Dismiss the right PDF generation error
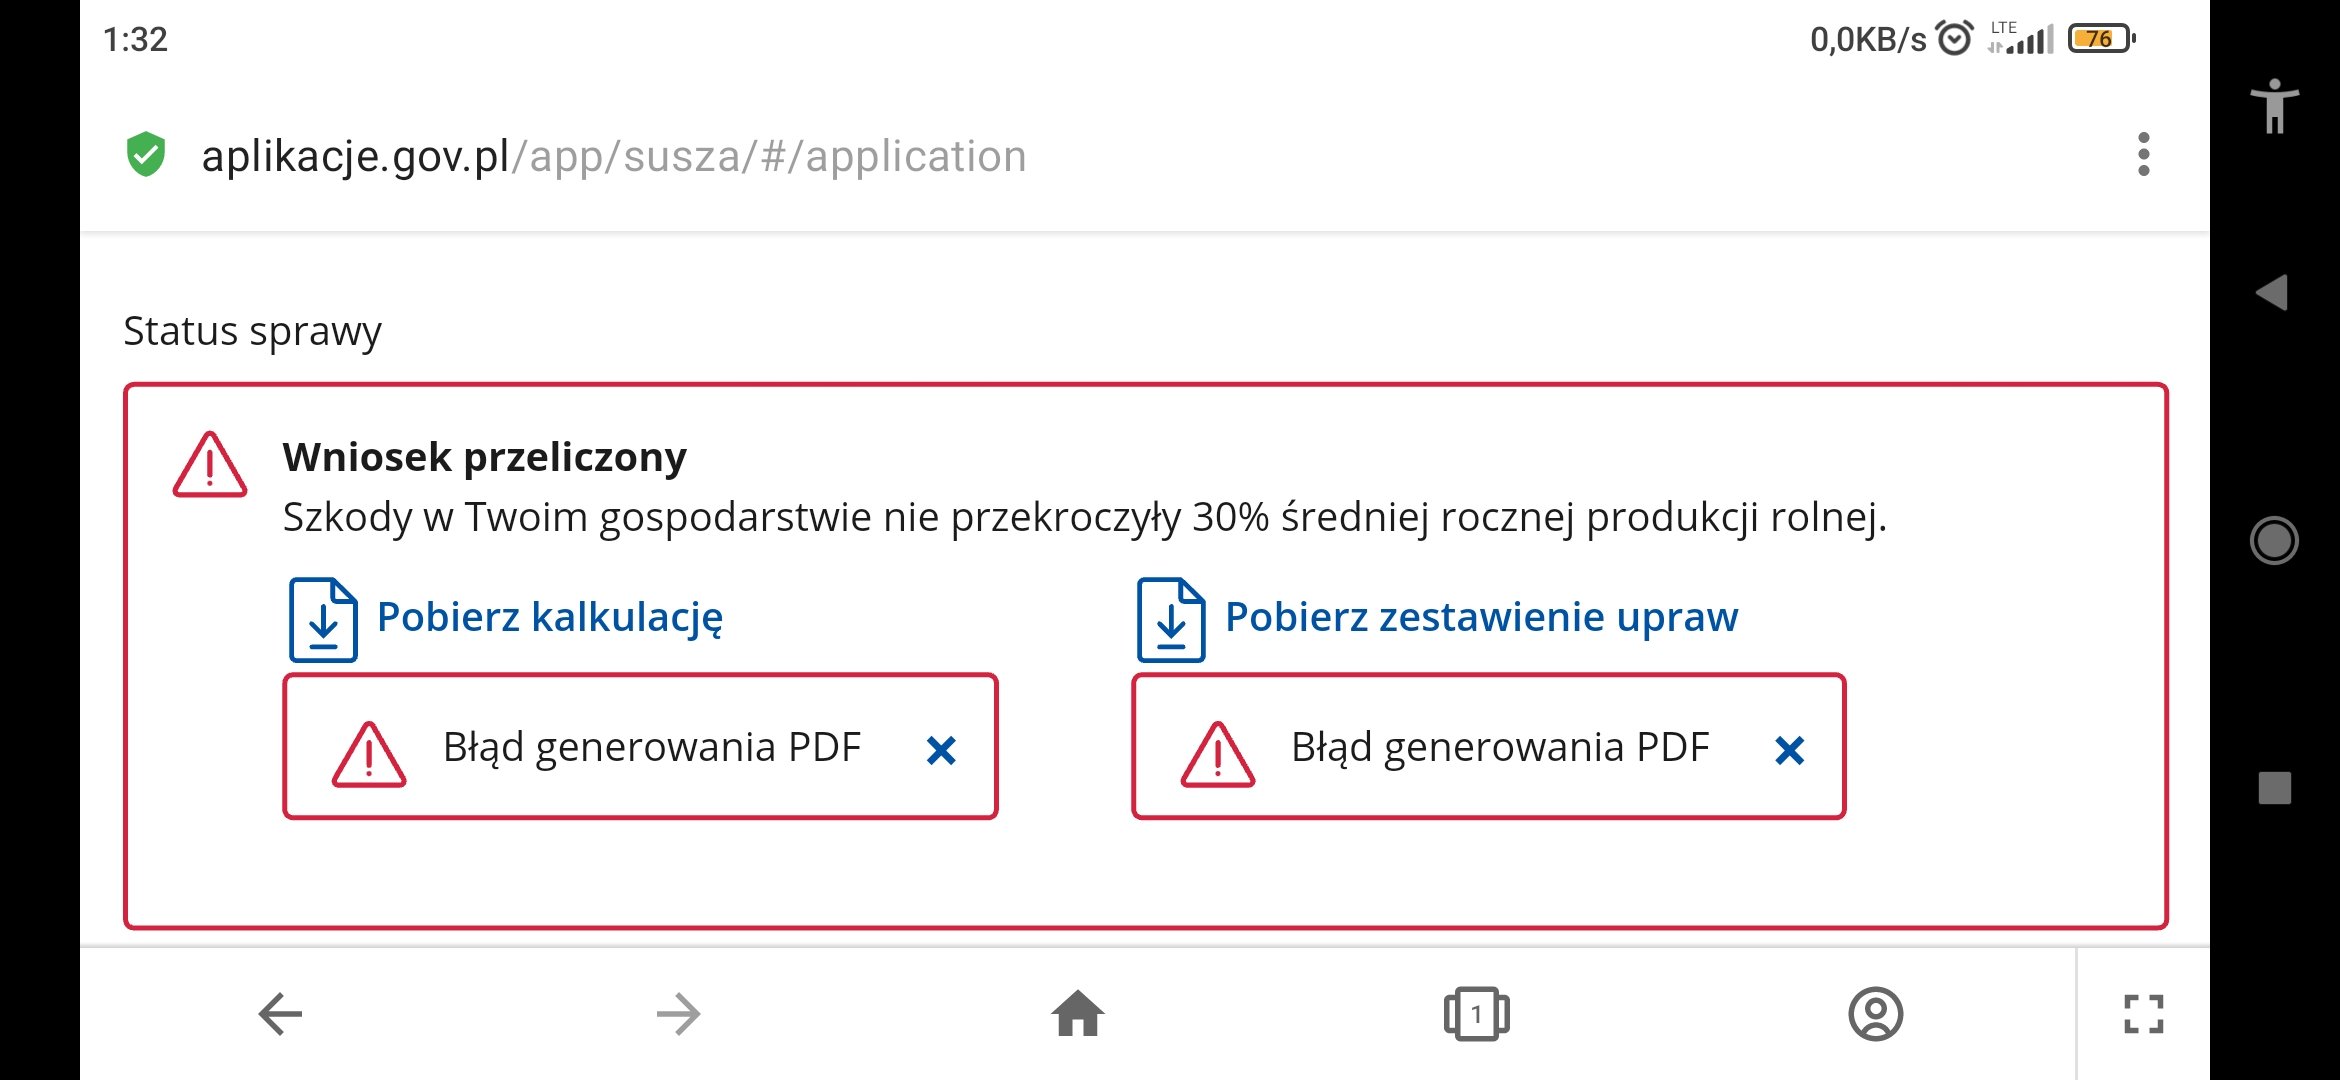Image resolution: width=2340 pixels, height=1080 pixels. pyautogui.click(x=1789, y=750)
